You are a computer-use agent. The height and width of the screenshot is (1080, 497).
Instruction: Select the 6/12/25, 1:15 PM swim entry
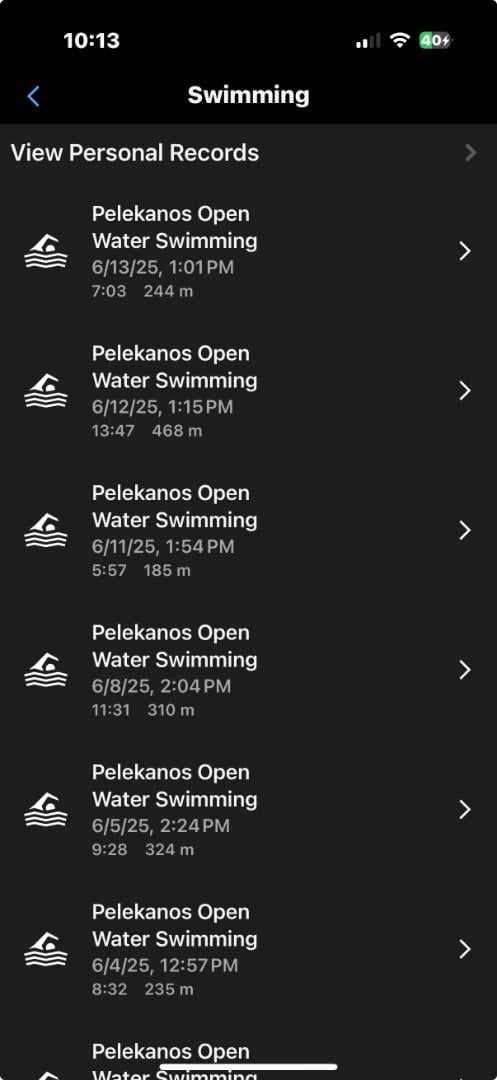point(248,391)
